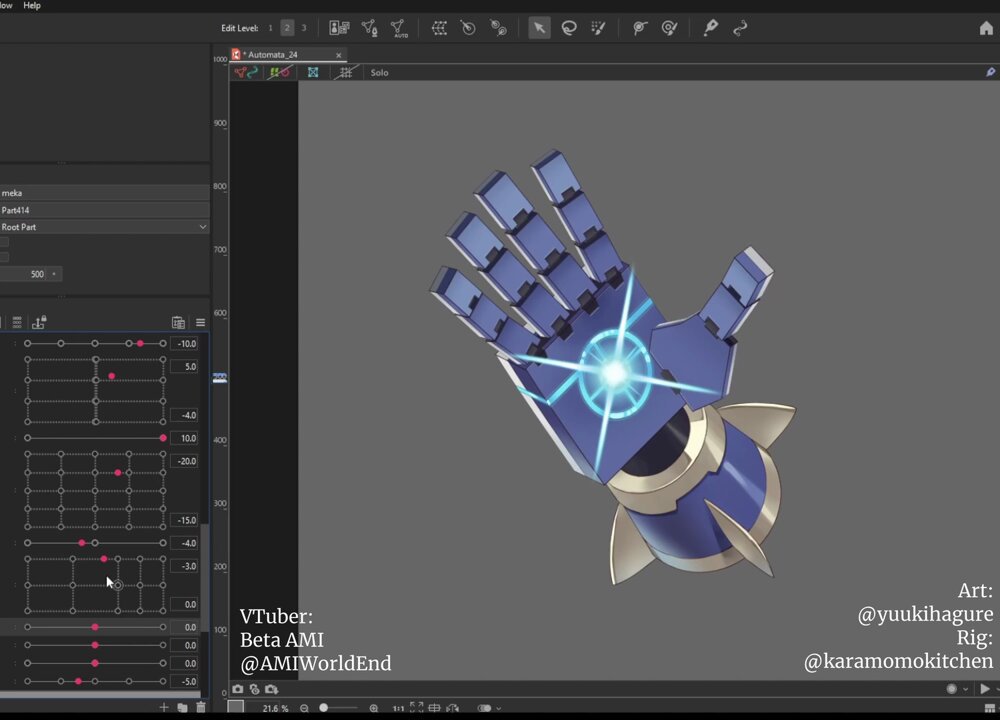This screenshot has width=1000, height=720.
Task: Click the snapshot camera icon below the canvas
Action: [237, 689]
